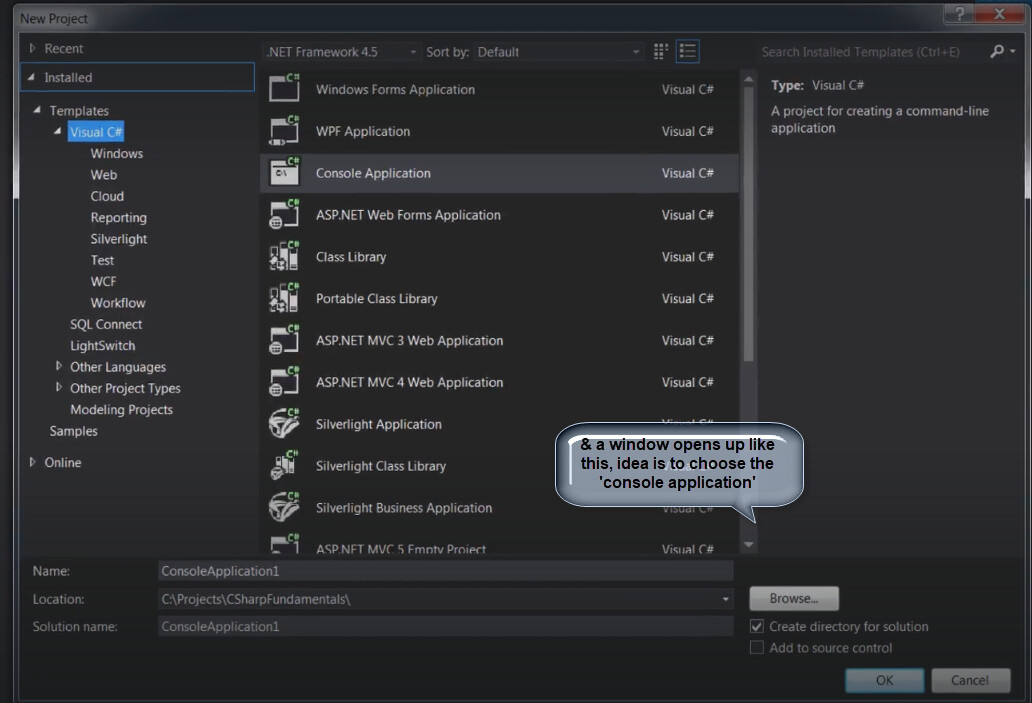Open the dialog help question mark
This screenshot has height=703, width=1032.
point(960,14)
